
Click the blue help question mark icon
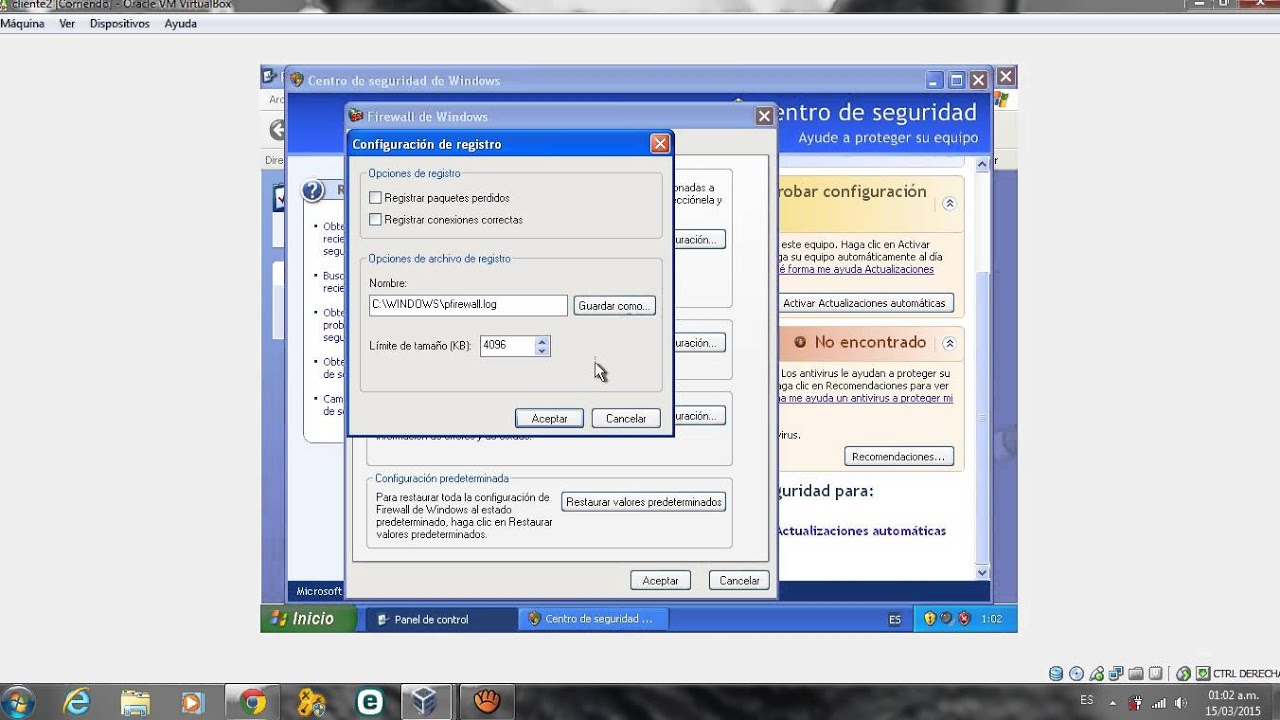(313, 191)
